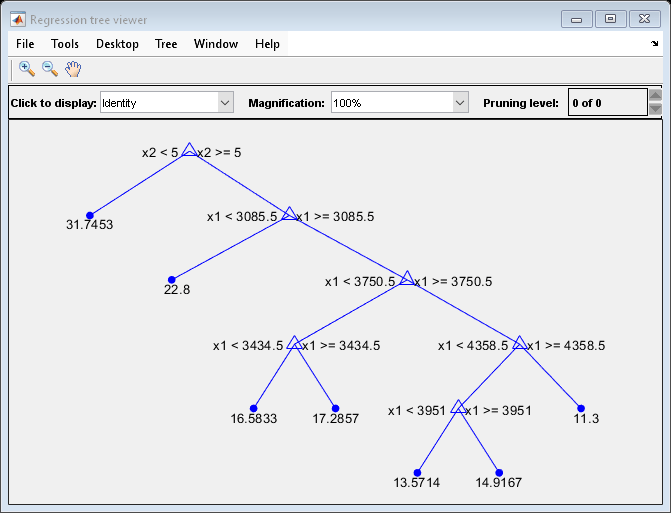The width and height of the screenshot is (671, 513).
Task: Open the File menu
Action: tap(25, 44)
